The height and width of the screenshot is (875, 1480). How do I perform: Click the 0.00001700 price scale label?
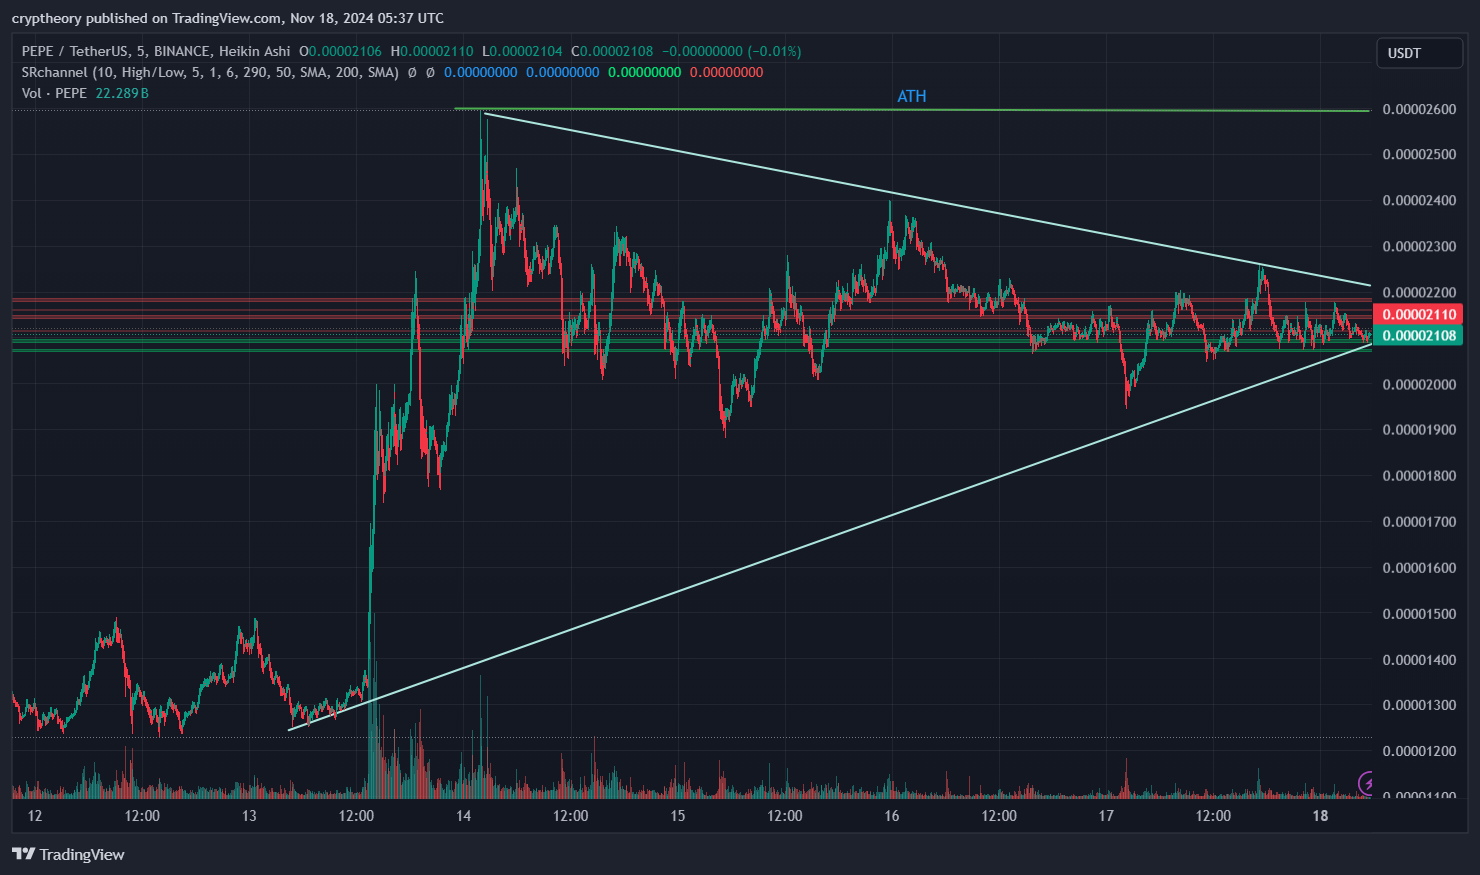coord(1419,521)
